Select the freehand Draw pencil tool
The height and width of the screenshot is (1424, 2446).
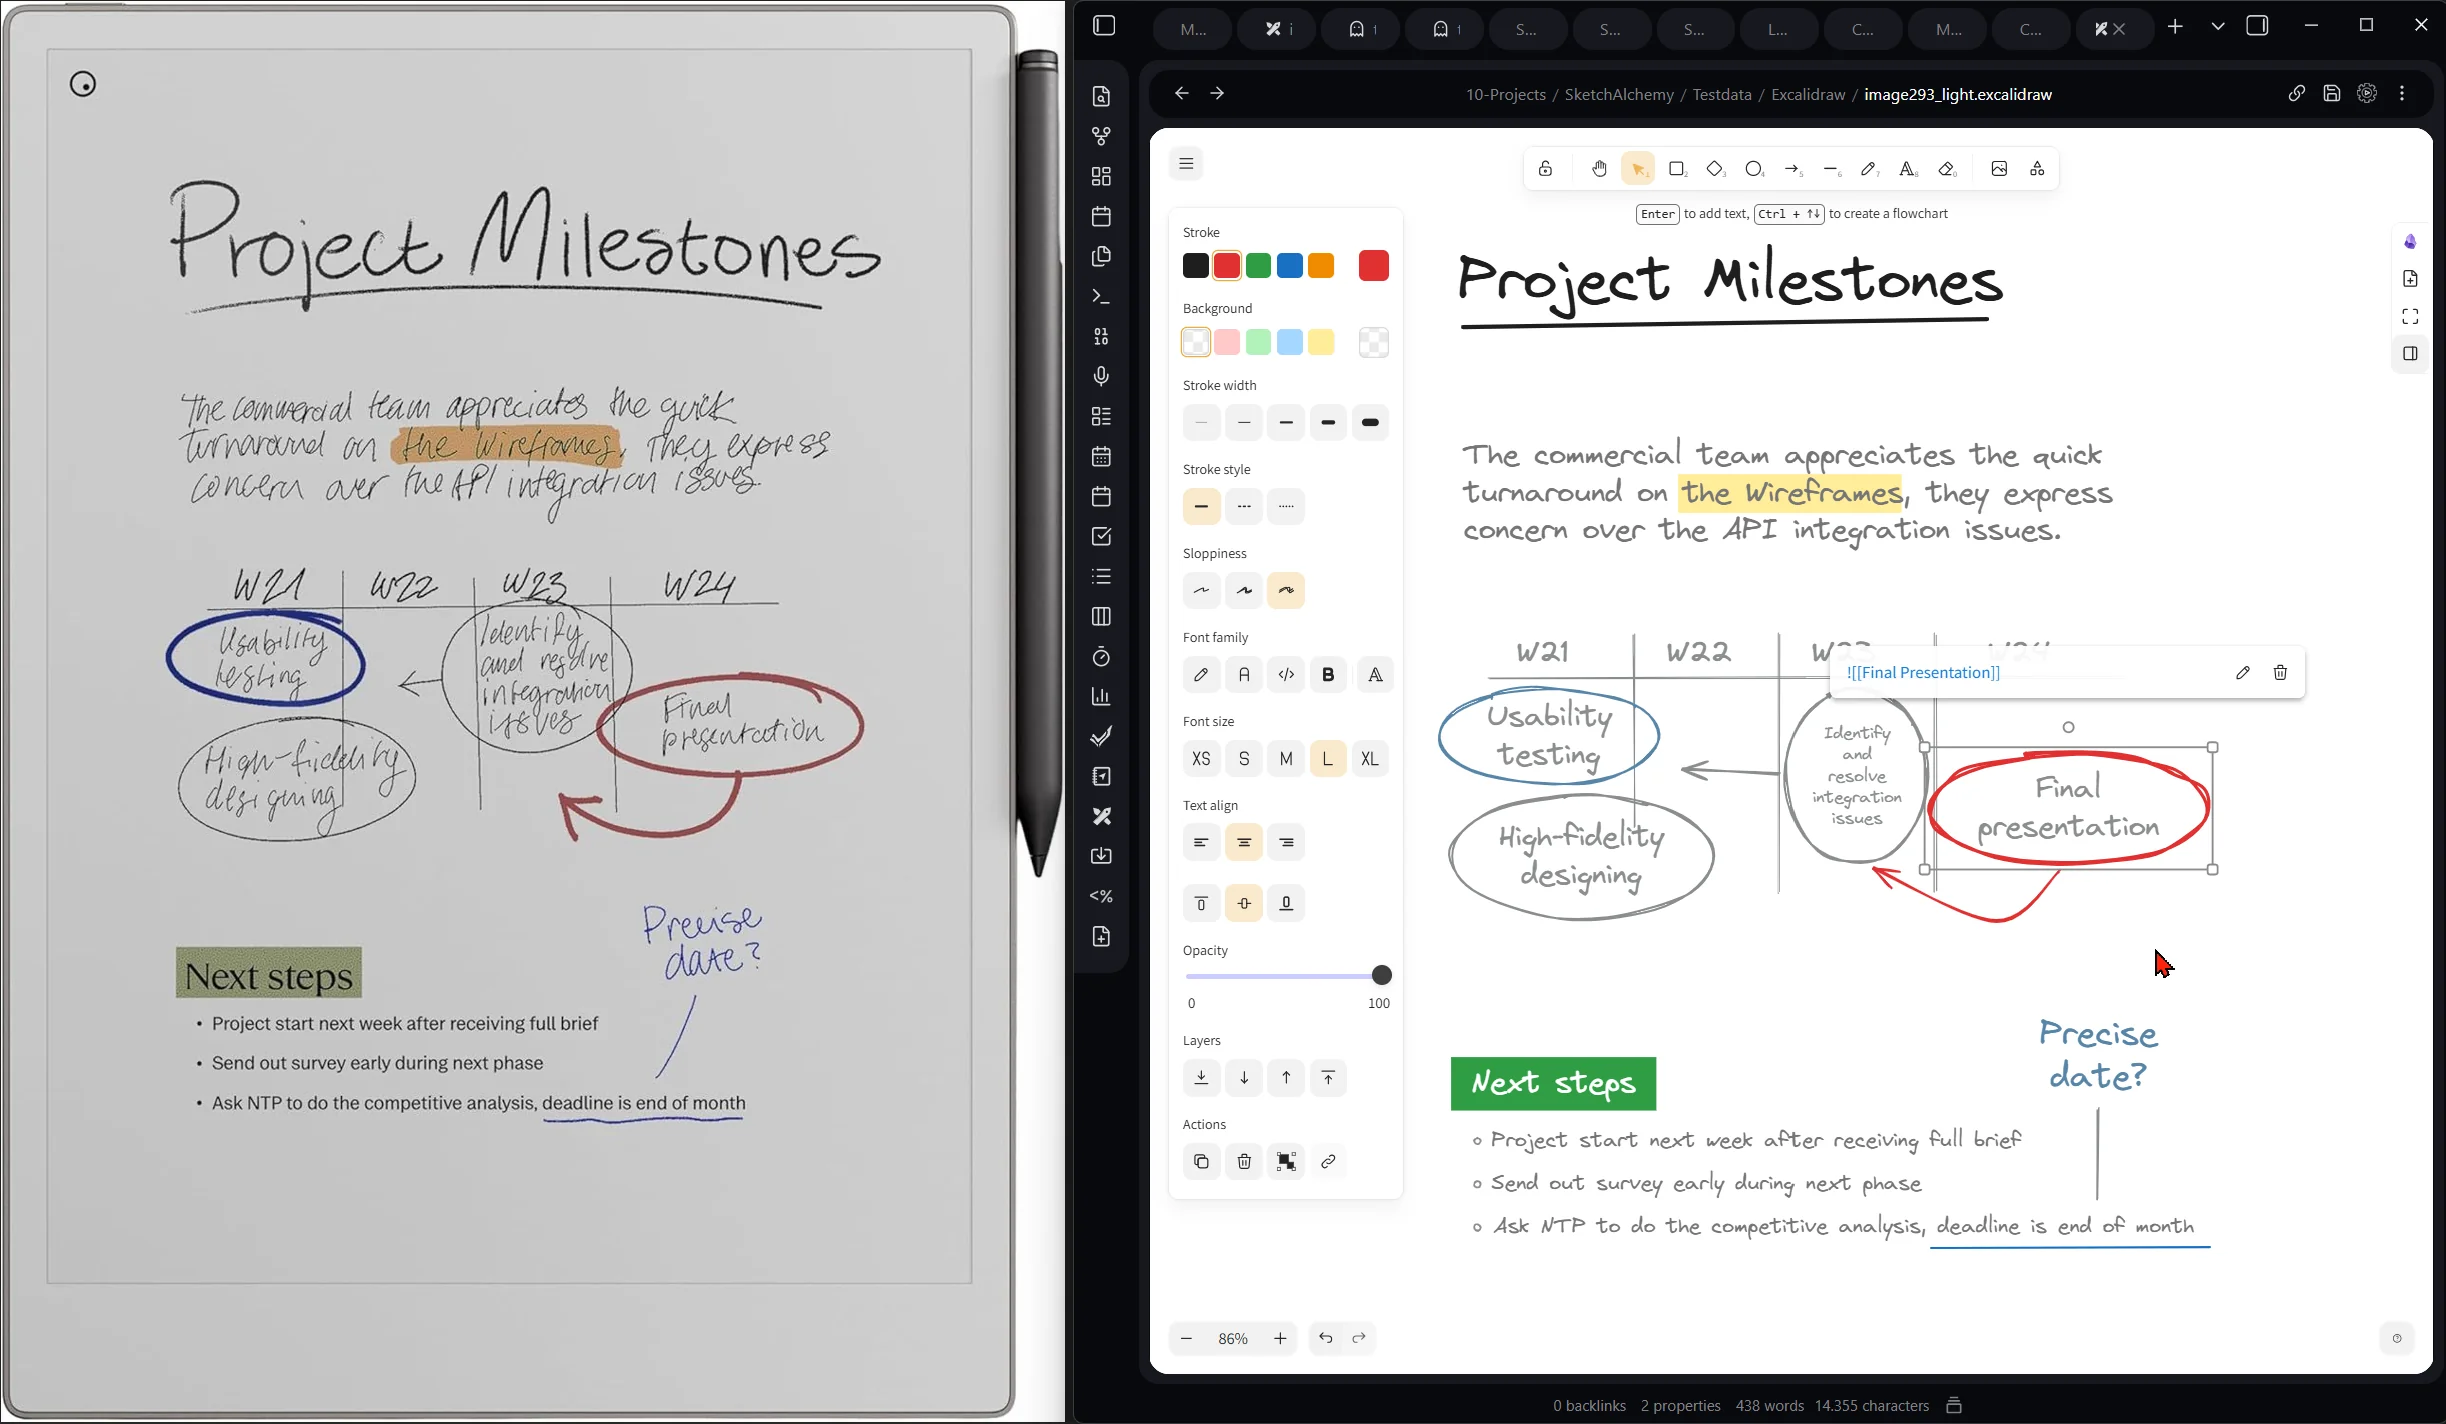(1869, 169)
